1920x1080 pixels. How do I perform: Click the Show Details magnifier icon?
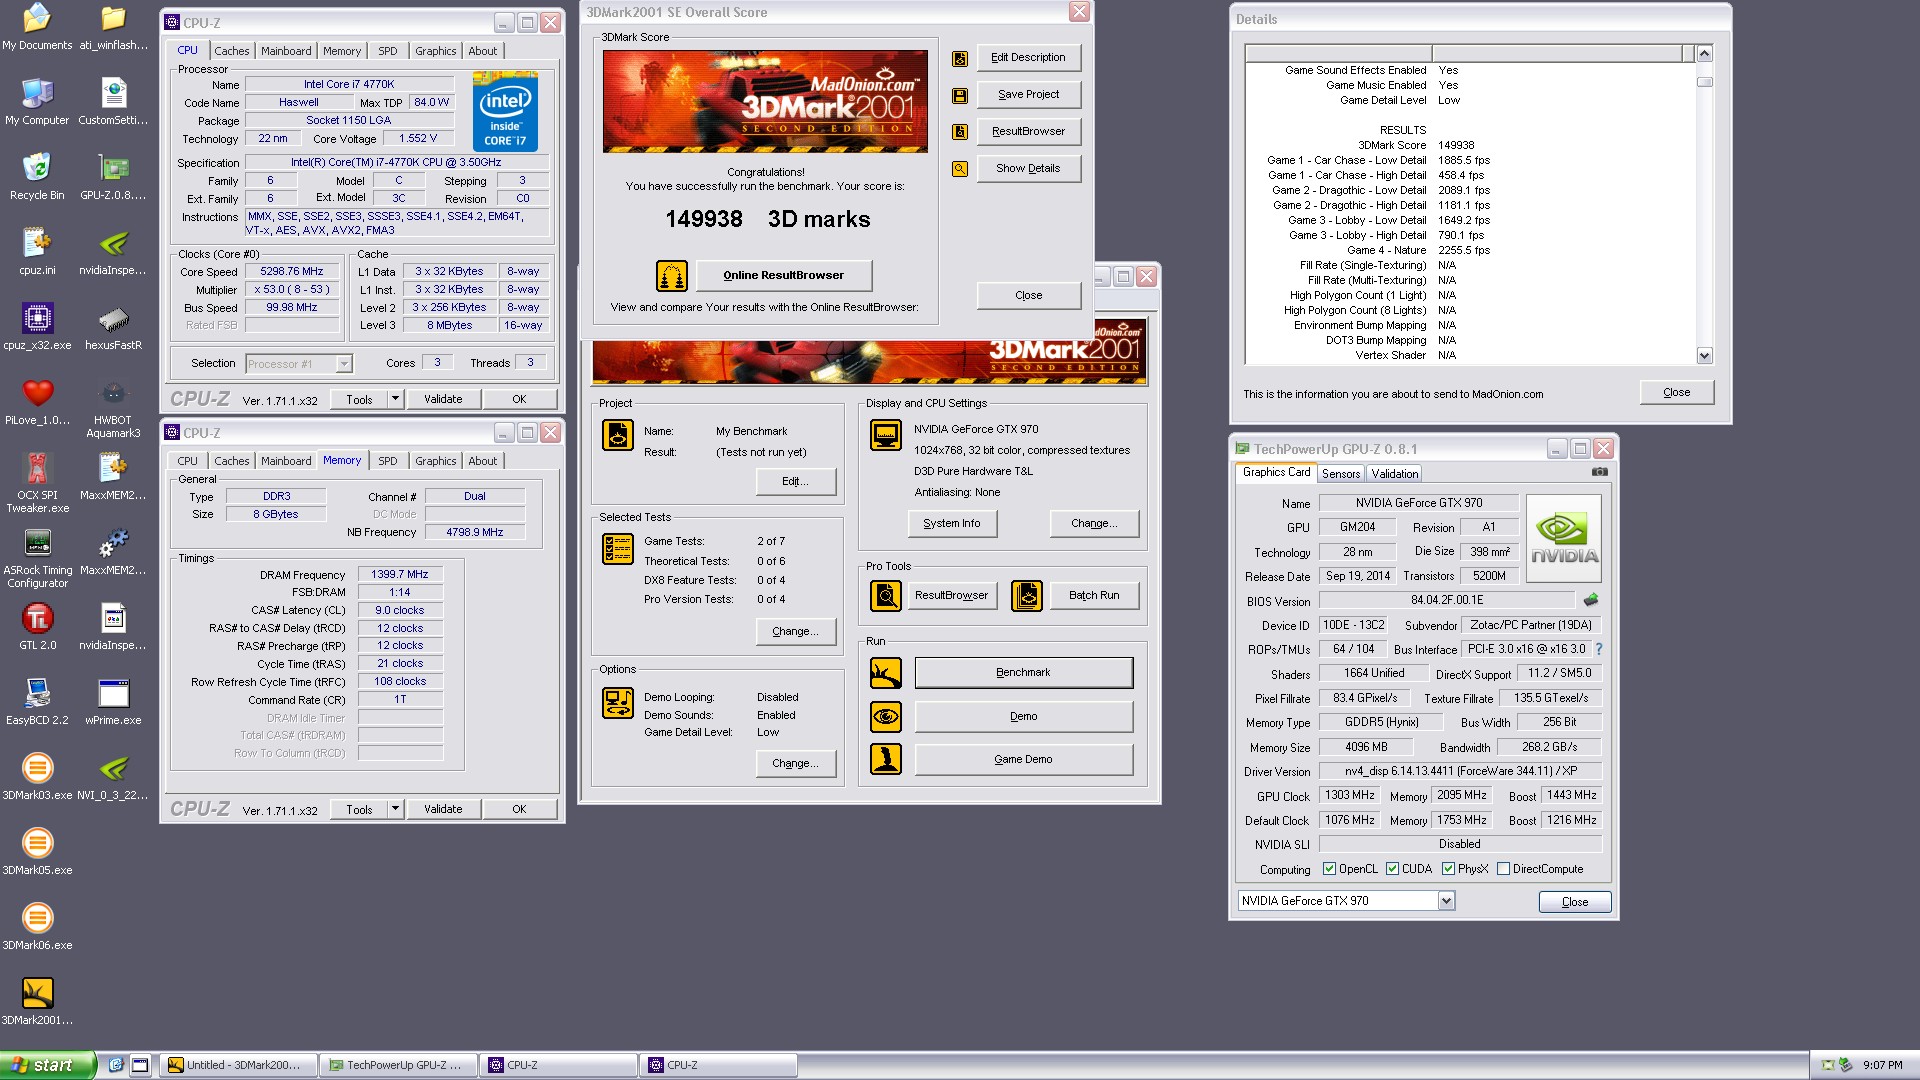coord(960,169)
